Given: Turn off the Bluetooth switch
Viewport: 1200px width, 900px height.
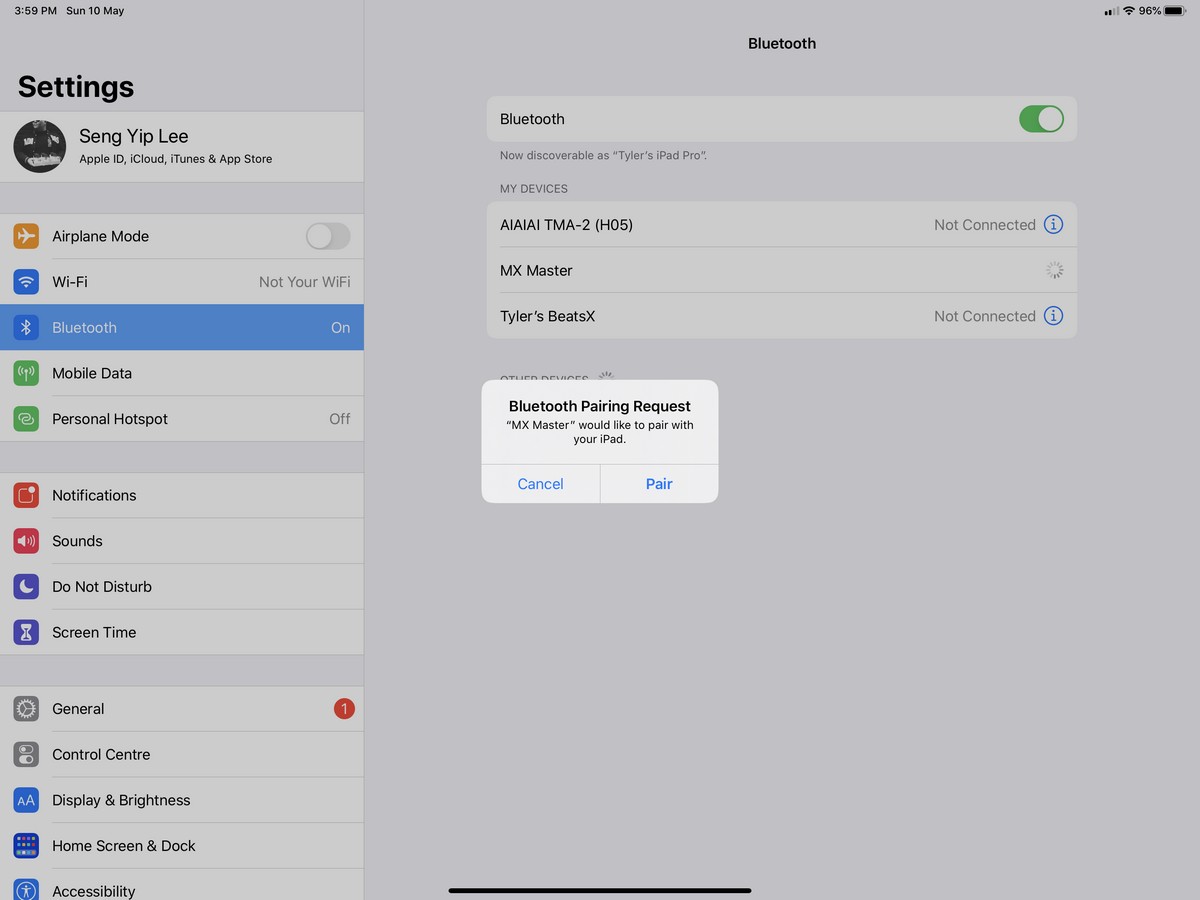Looking at the screenshot, I should [x=1041, y=119].
